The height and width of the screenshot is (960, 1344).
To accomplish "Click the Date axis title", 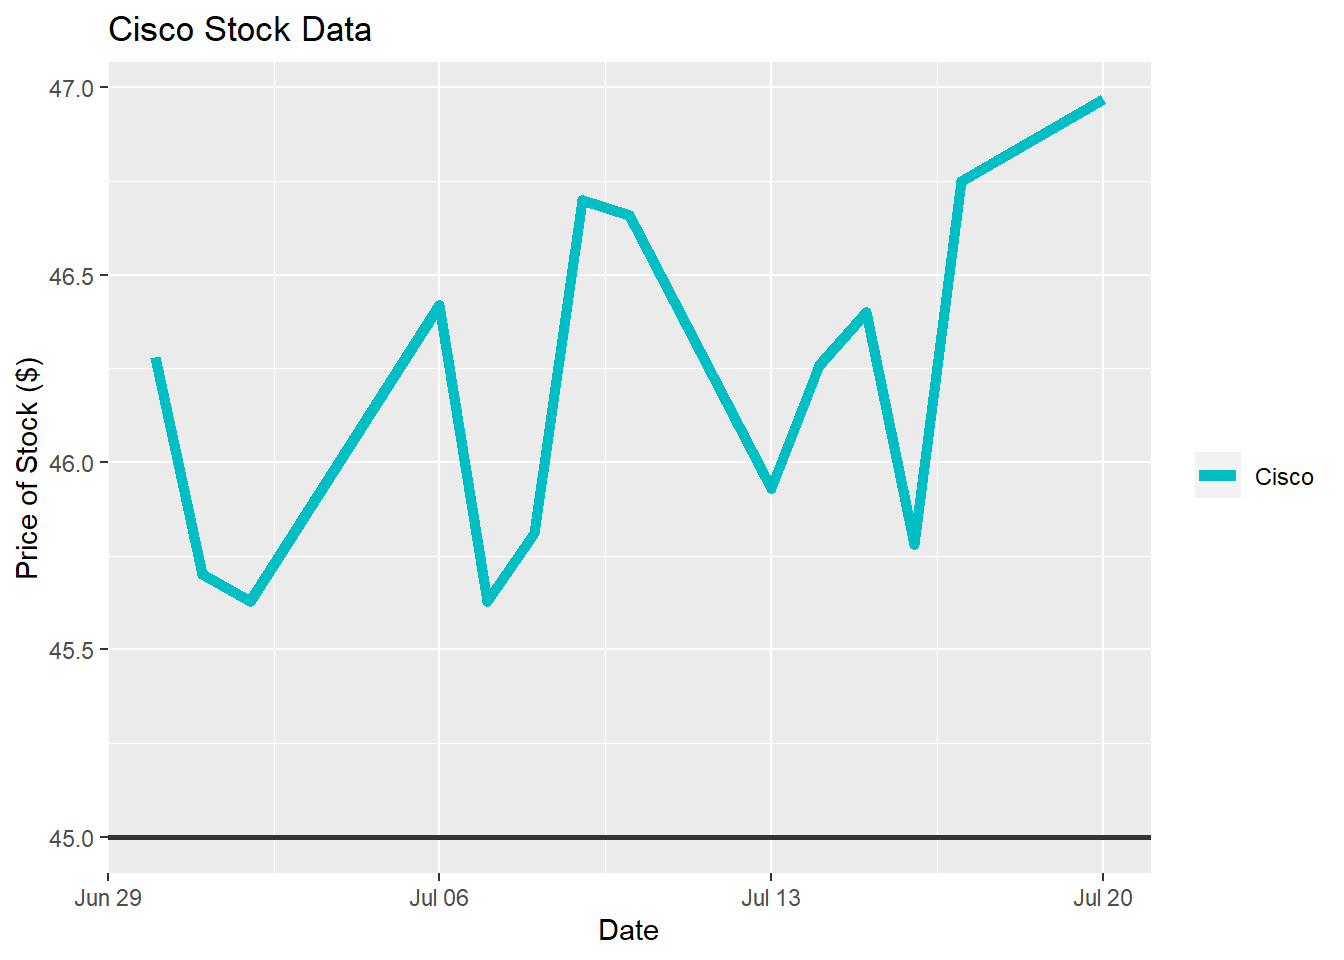I will 628,931.
